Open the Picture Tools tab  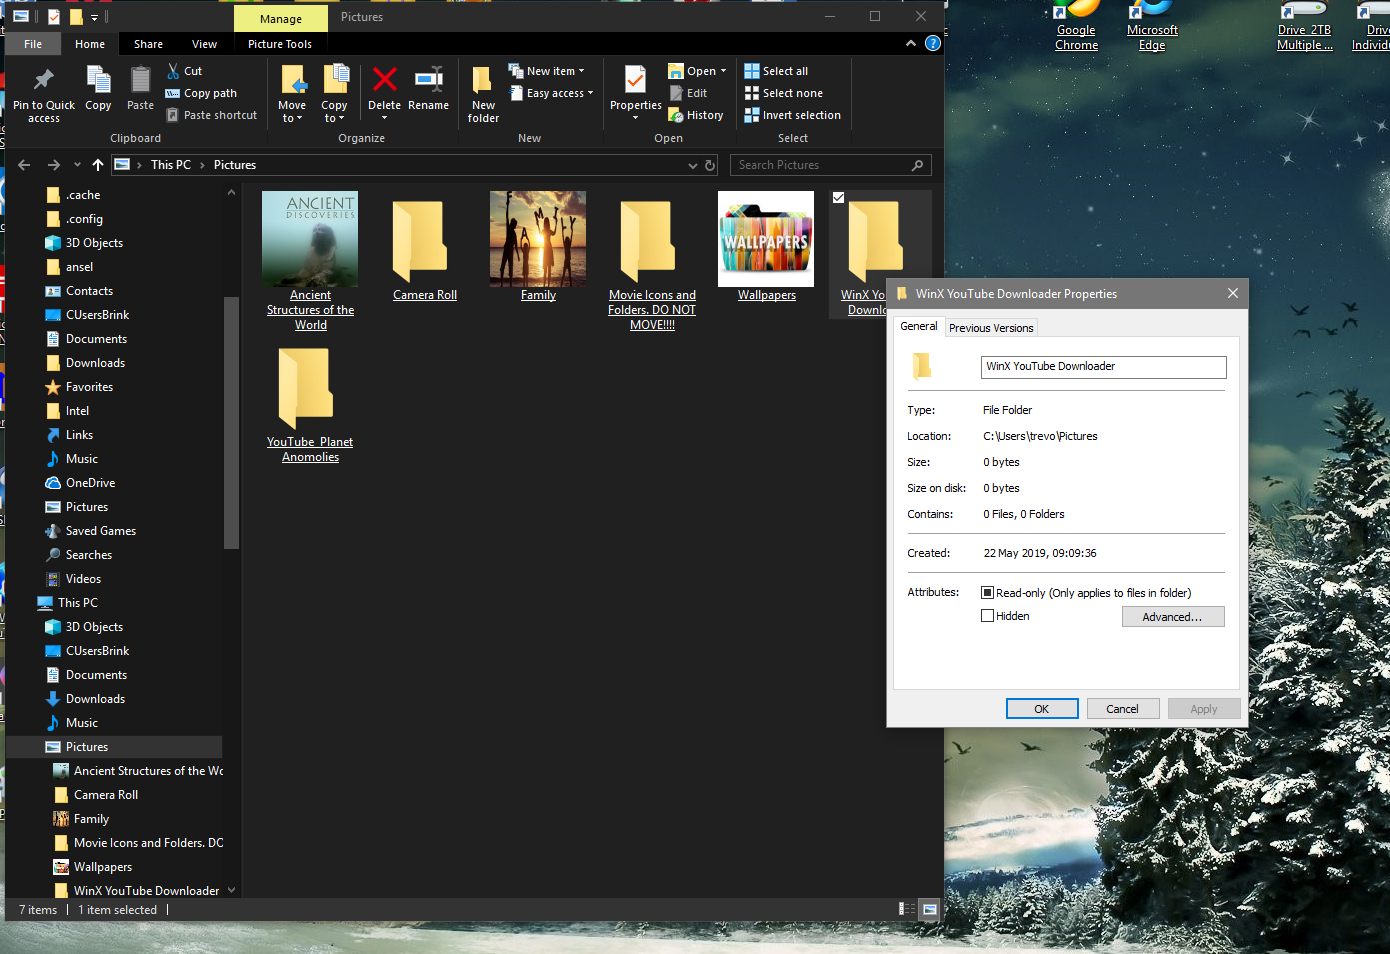pyautogui.click(x=280, y=44)
